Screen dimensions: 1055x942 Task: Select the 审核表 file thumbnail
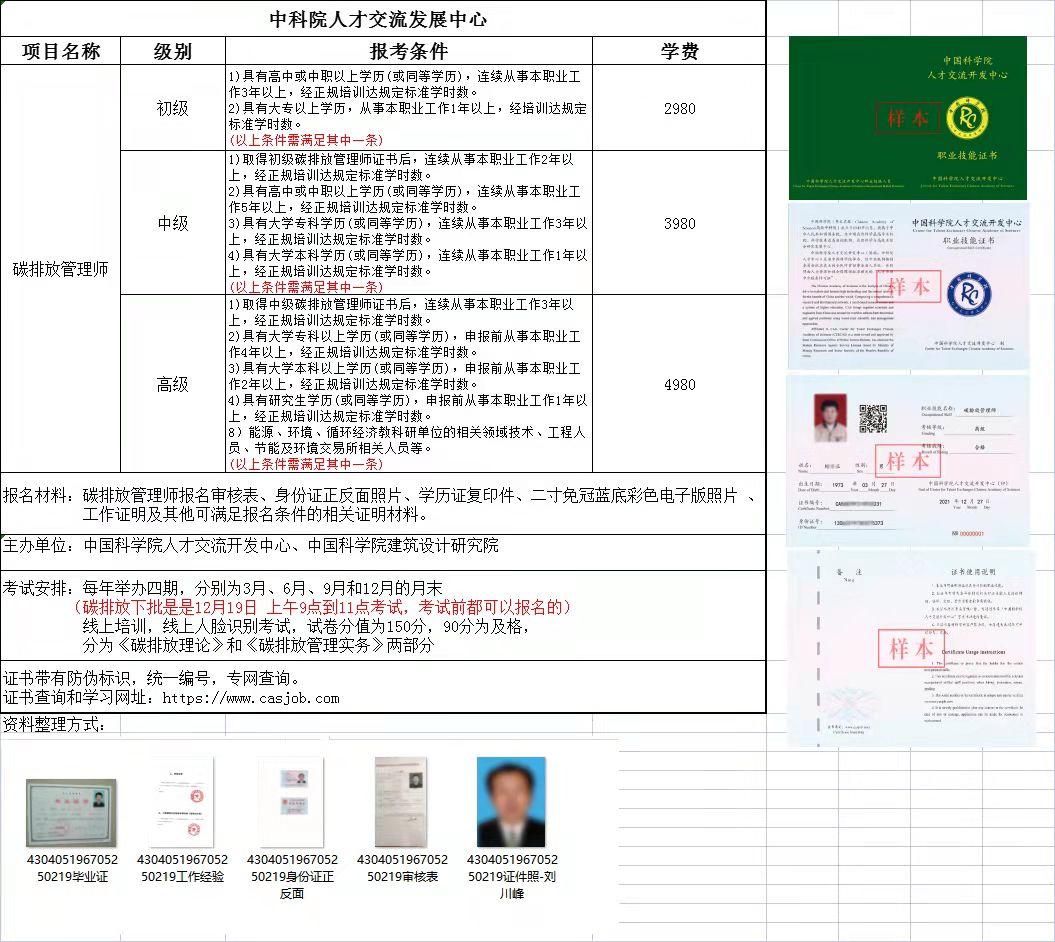402,801
